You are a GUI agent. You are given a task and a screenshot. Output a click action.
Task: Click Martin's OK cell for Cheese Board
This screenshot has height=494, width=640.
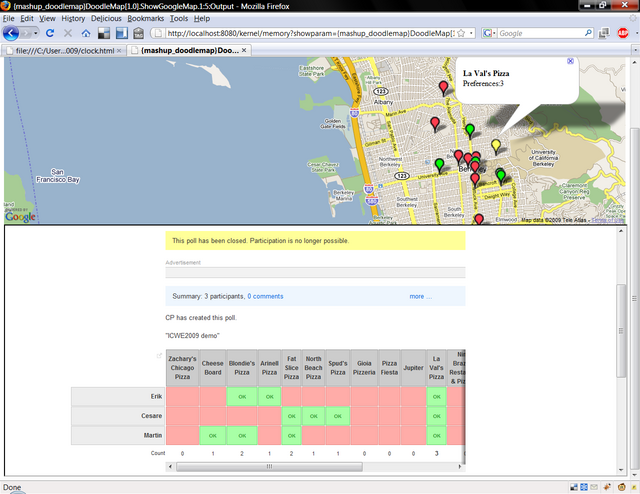click(213, 436)
